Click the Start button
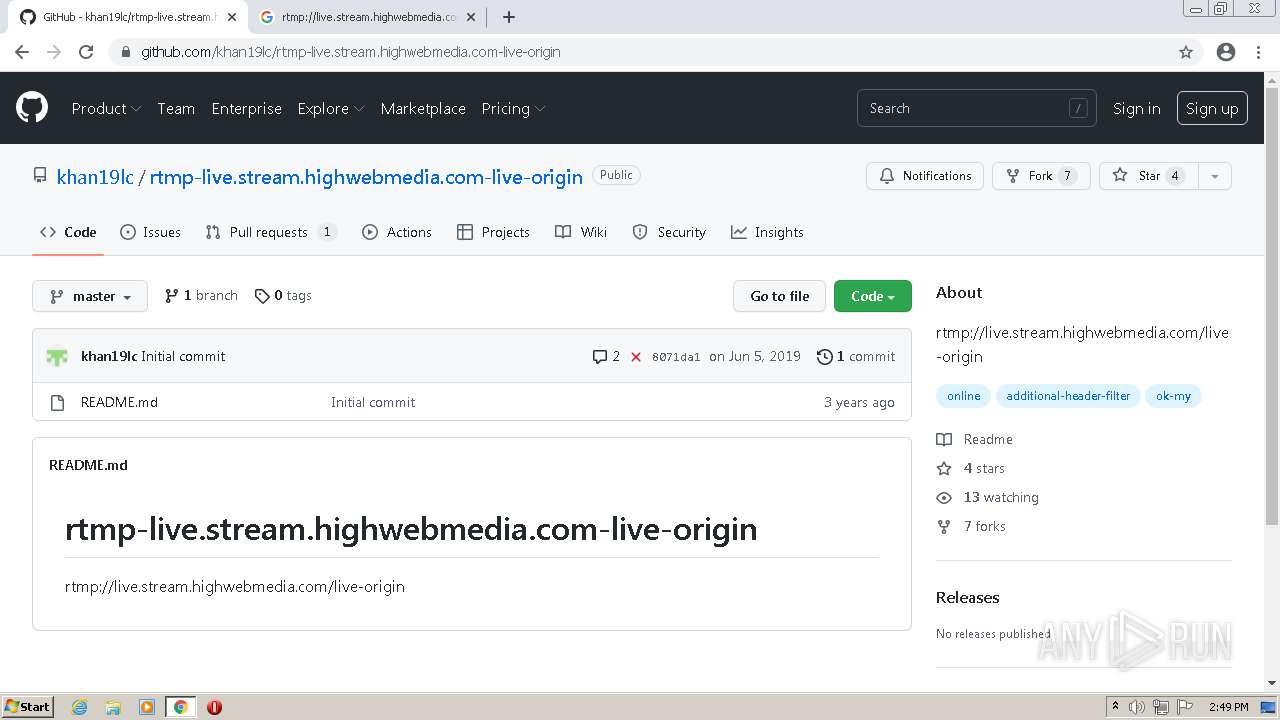 (x=28, y=707)
